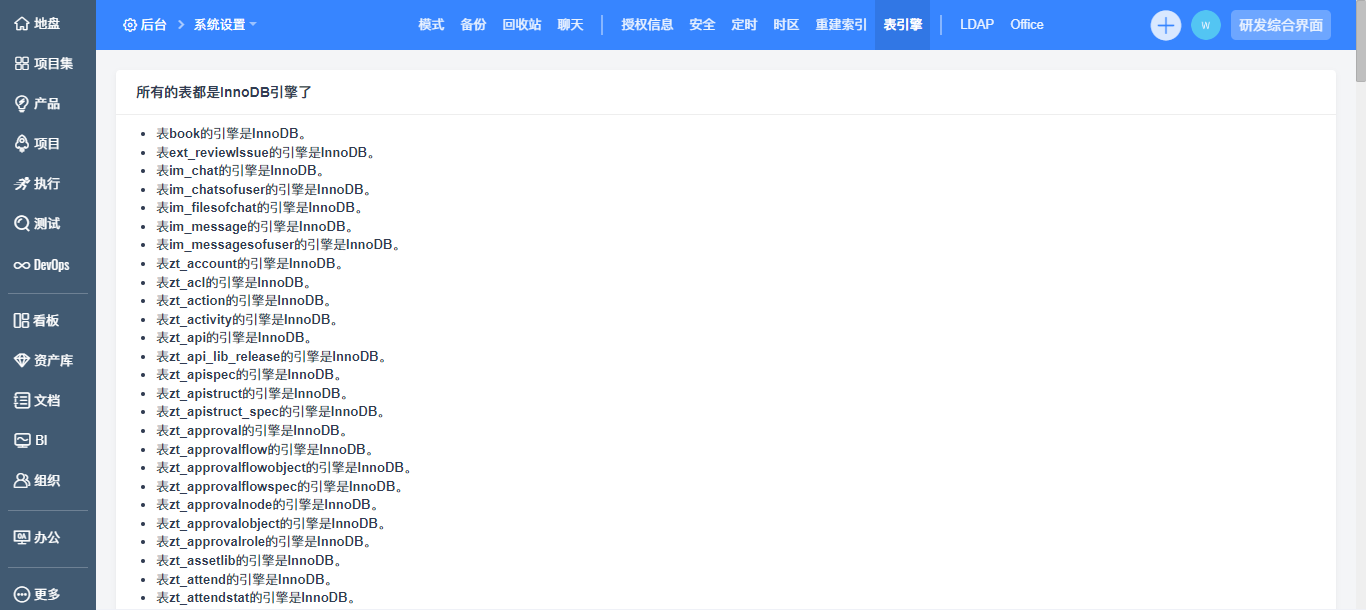Open the BI chart icon
This screenshot has width=1366, height=610.
pos(21,441)
